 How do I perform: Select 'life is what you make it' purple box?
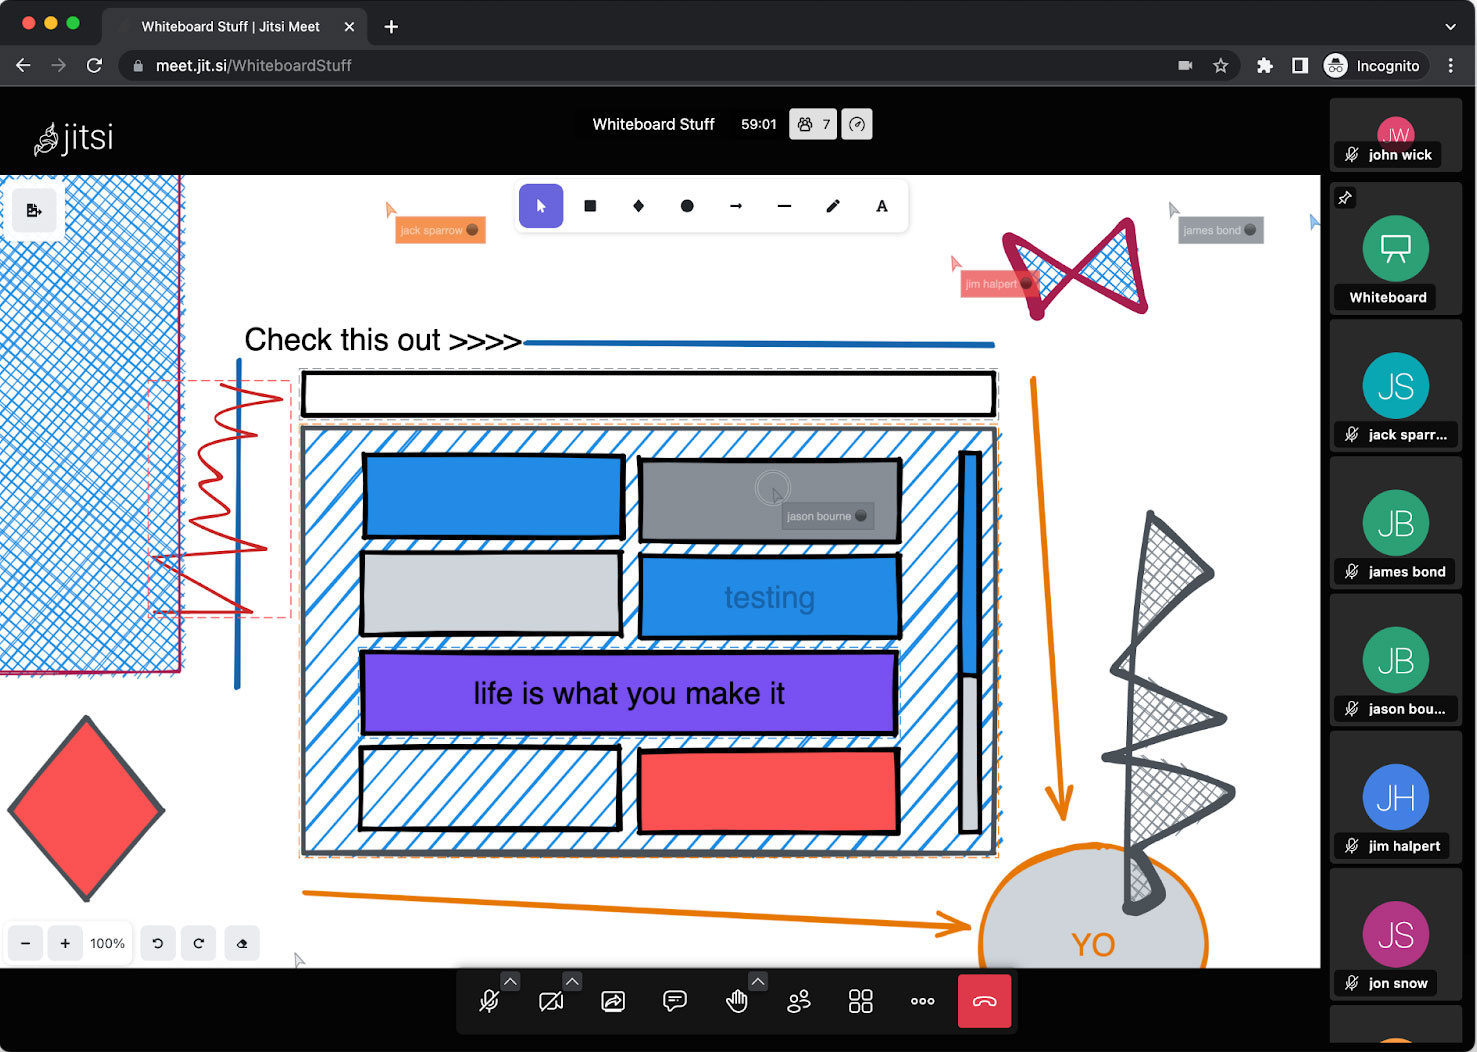click(629, 693)
